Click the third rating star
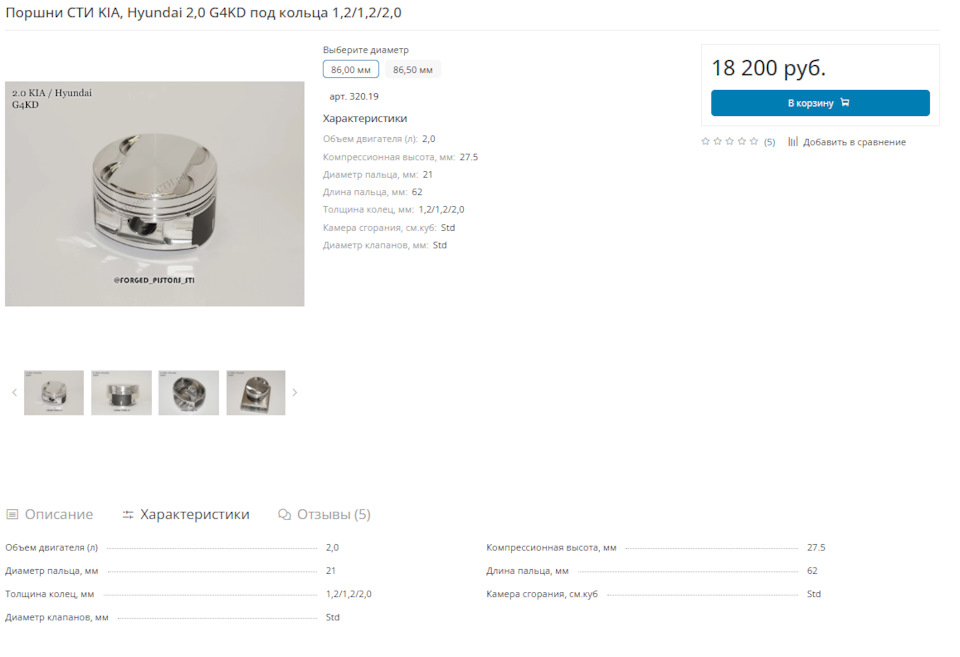The width and height of the screenshot is (960, 657). point(729,141)
